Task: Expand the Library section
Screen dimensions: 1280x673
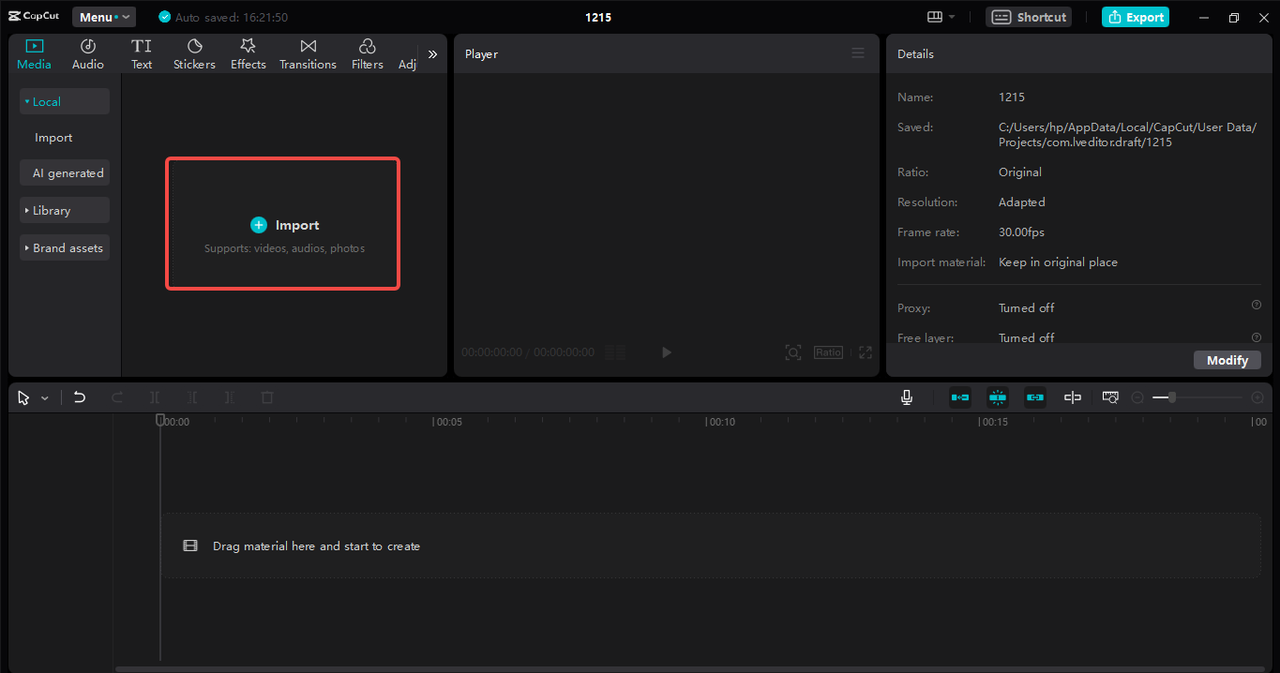Action: tap(64, 210)
